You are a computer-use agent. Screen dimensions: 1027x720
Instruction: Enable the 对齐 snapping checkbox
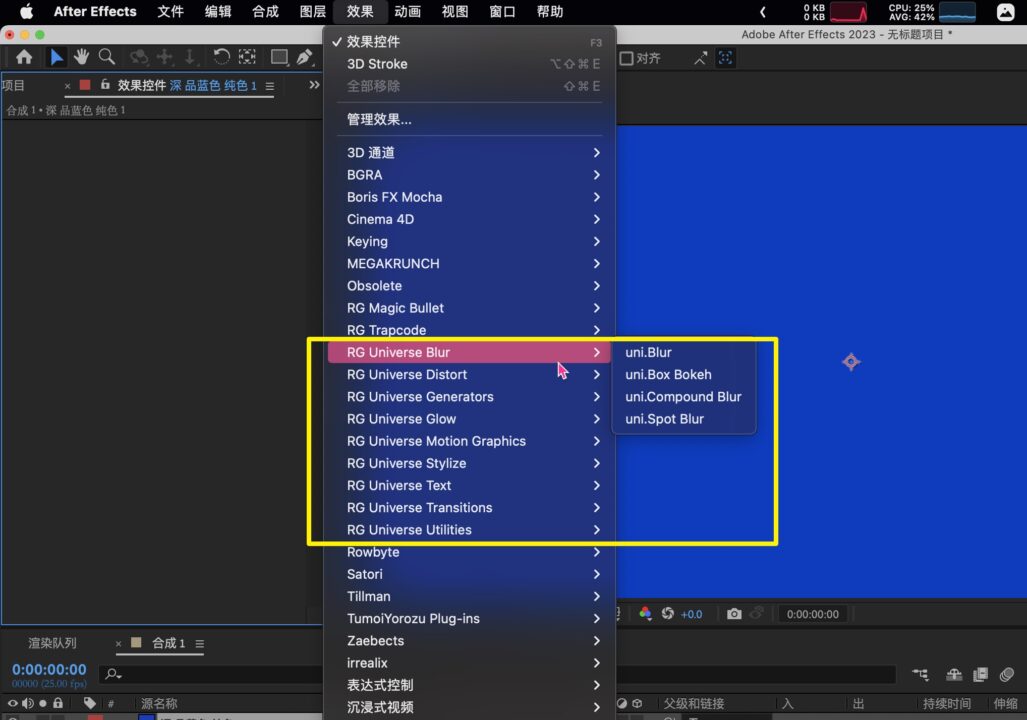pyautogui.click(x=627, y=59)
